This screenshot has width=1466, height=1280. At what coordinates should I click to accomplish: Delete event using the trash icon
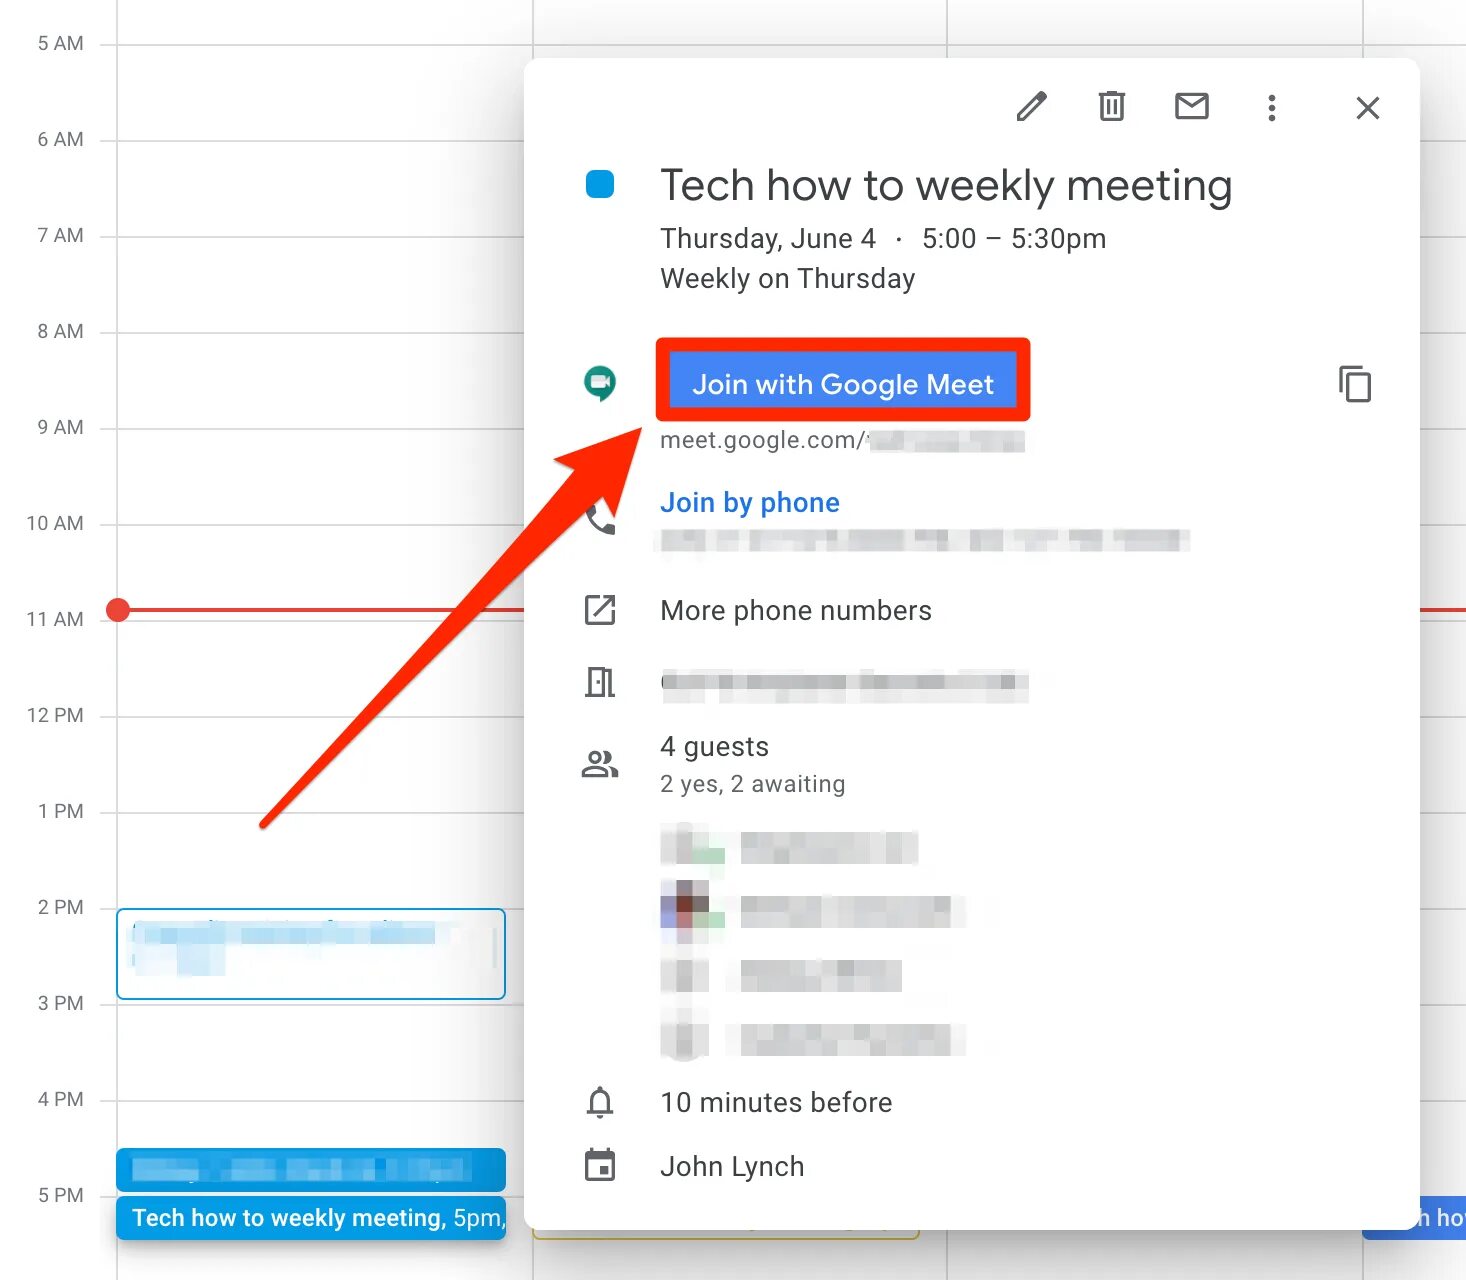point(1112,106)
